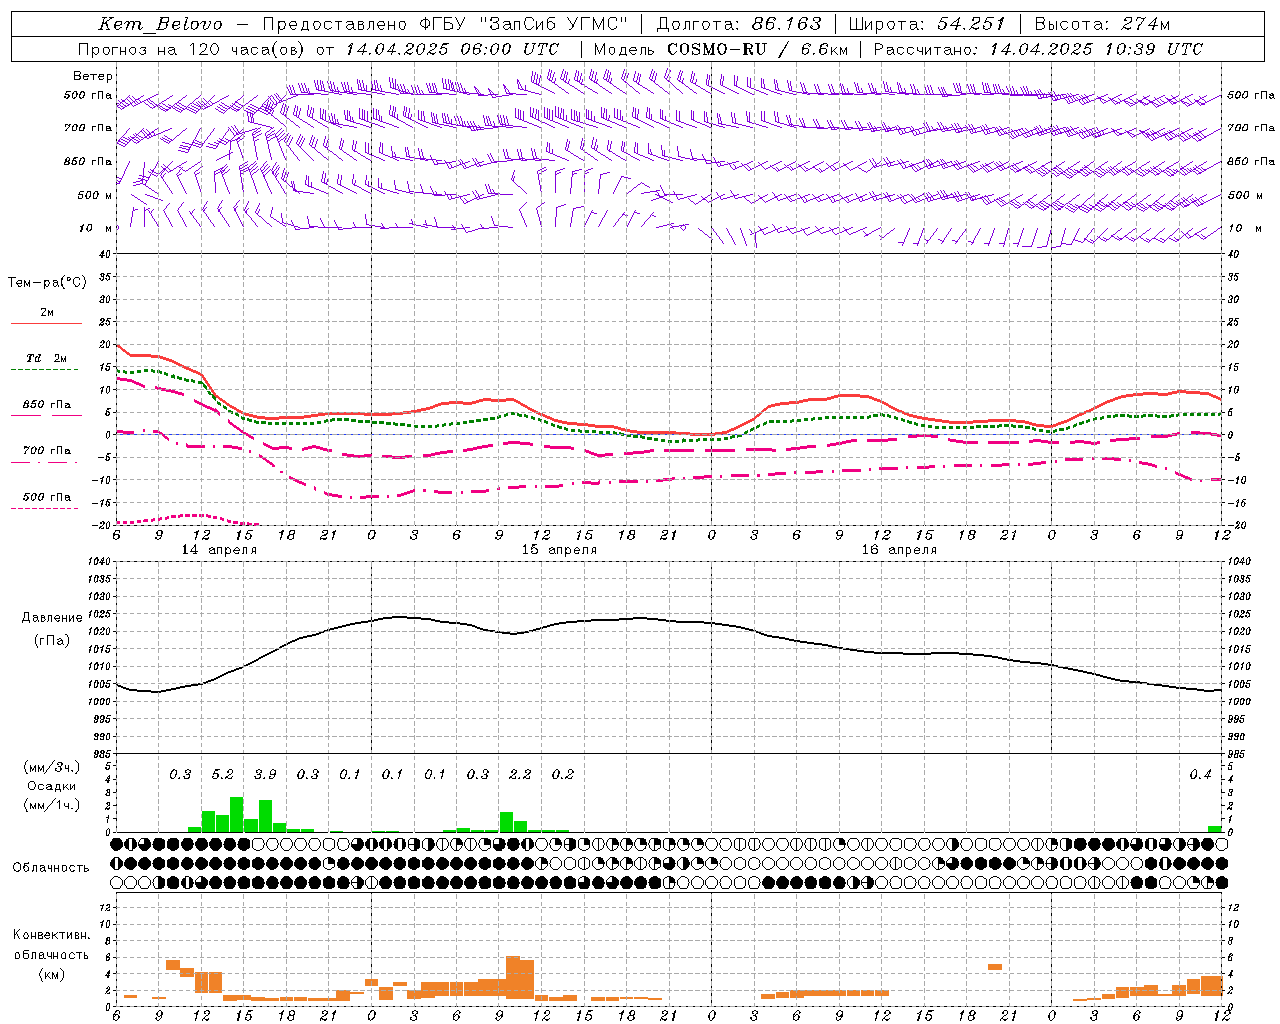
Task: Click the Широта: 54.251 field
Action: (x=926, y=24)
